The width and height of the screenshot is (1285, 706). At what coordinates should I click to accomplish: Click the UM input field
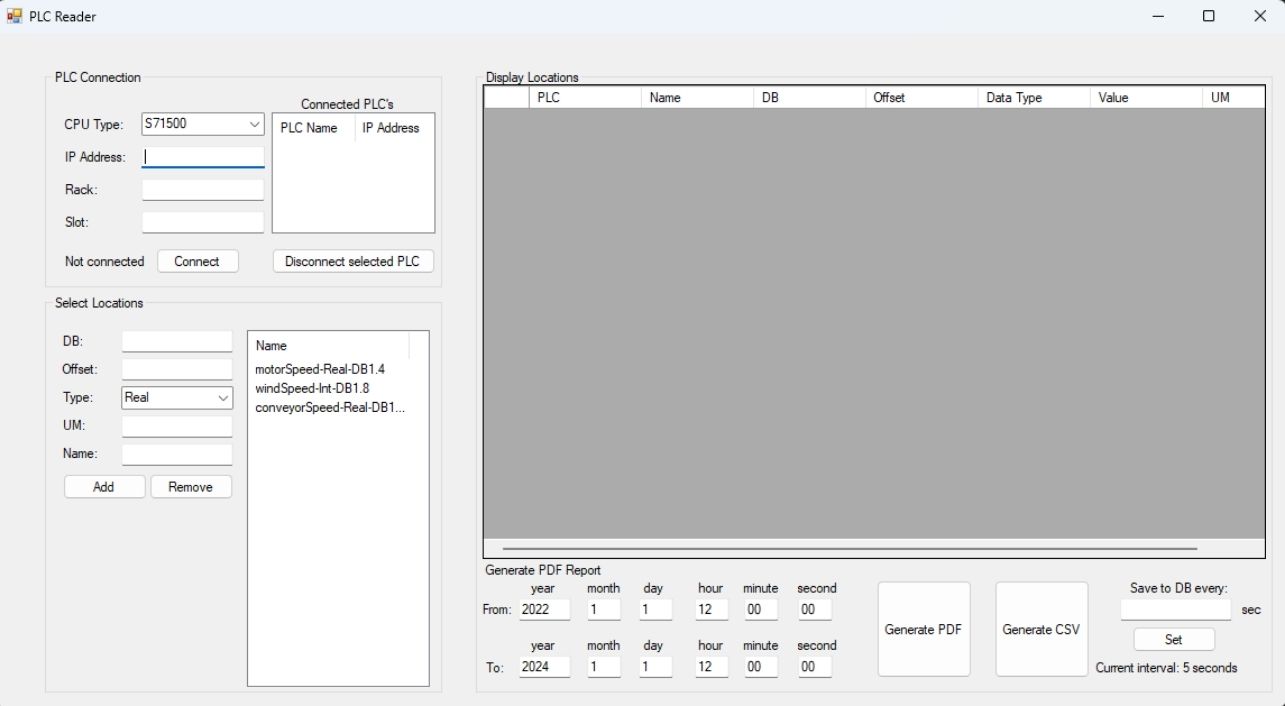pos(177,425)
